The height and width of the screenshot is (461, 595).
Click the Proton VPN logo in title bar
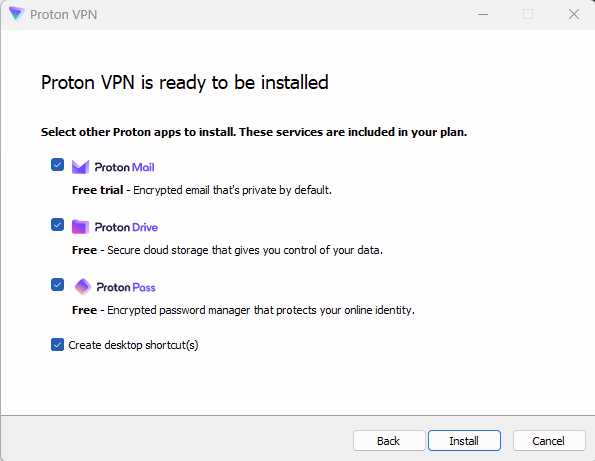tap(17, 14)
